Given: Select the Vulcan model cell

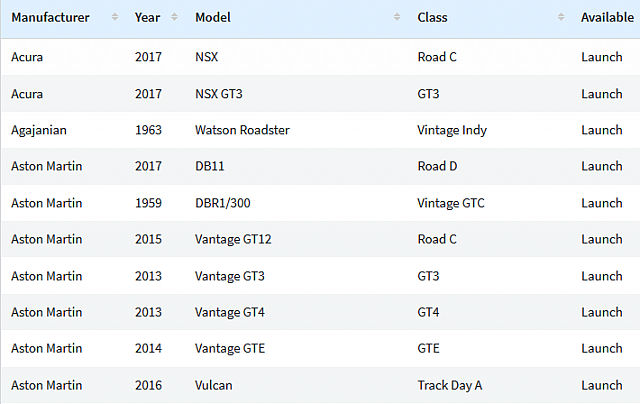Looking at the screenshot, I should click(x=213, y=385).
